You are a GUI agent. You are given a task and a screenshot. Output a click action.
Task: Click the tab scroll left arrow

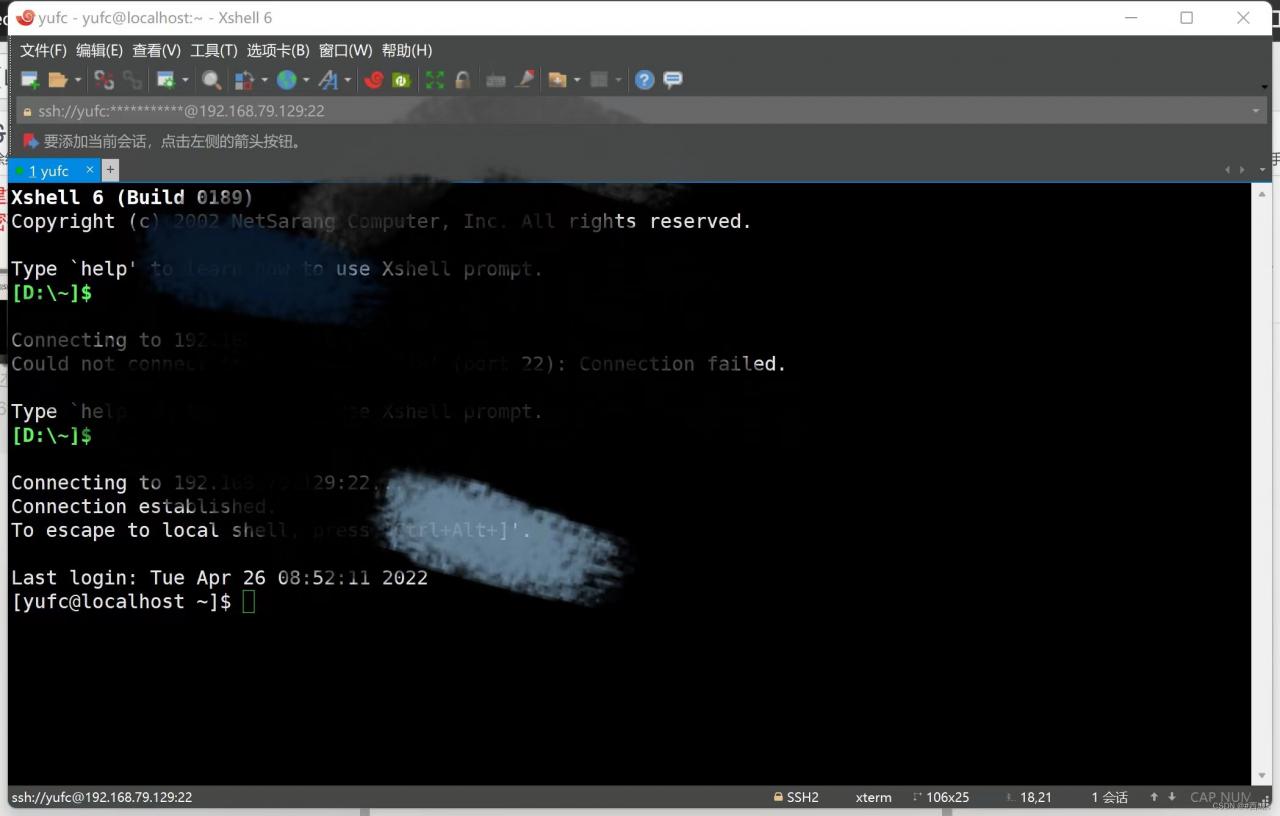[x=1228, y=170]
